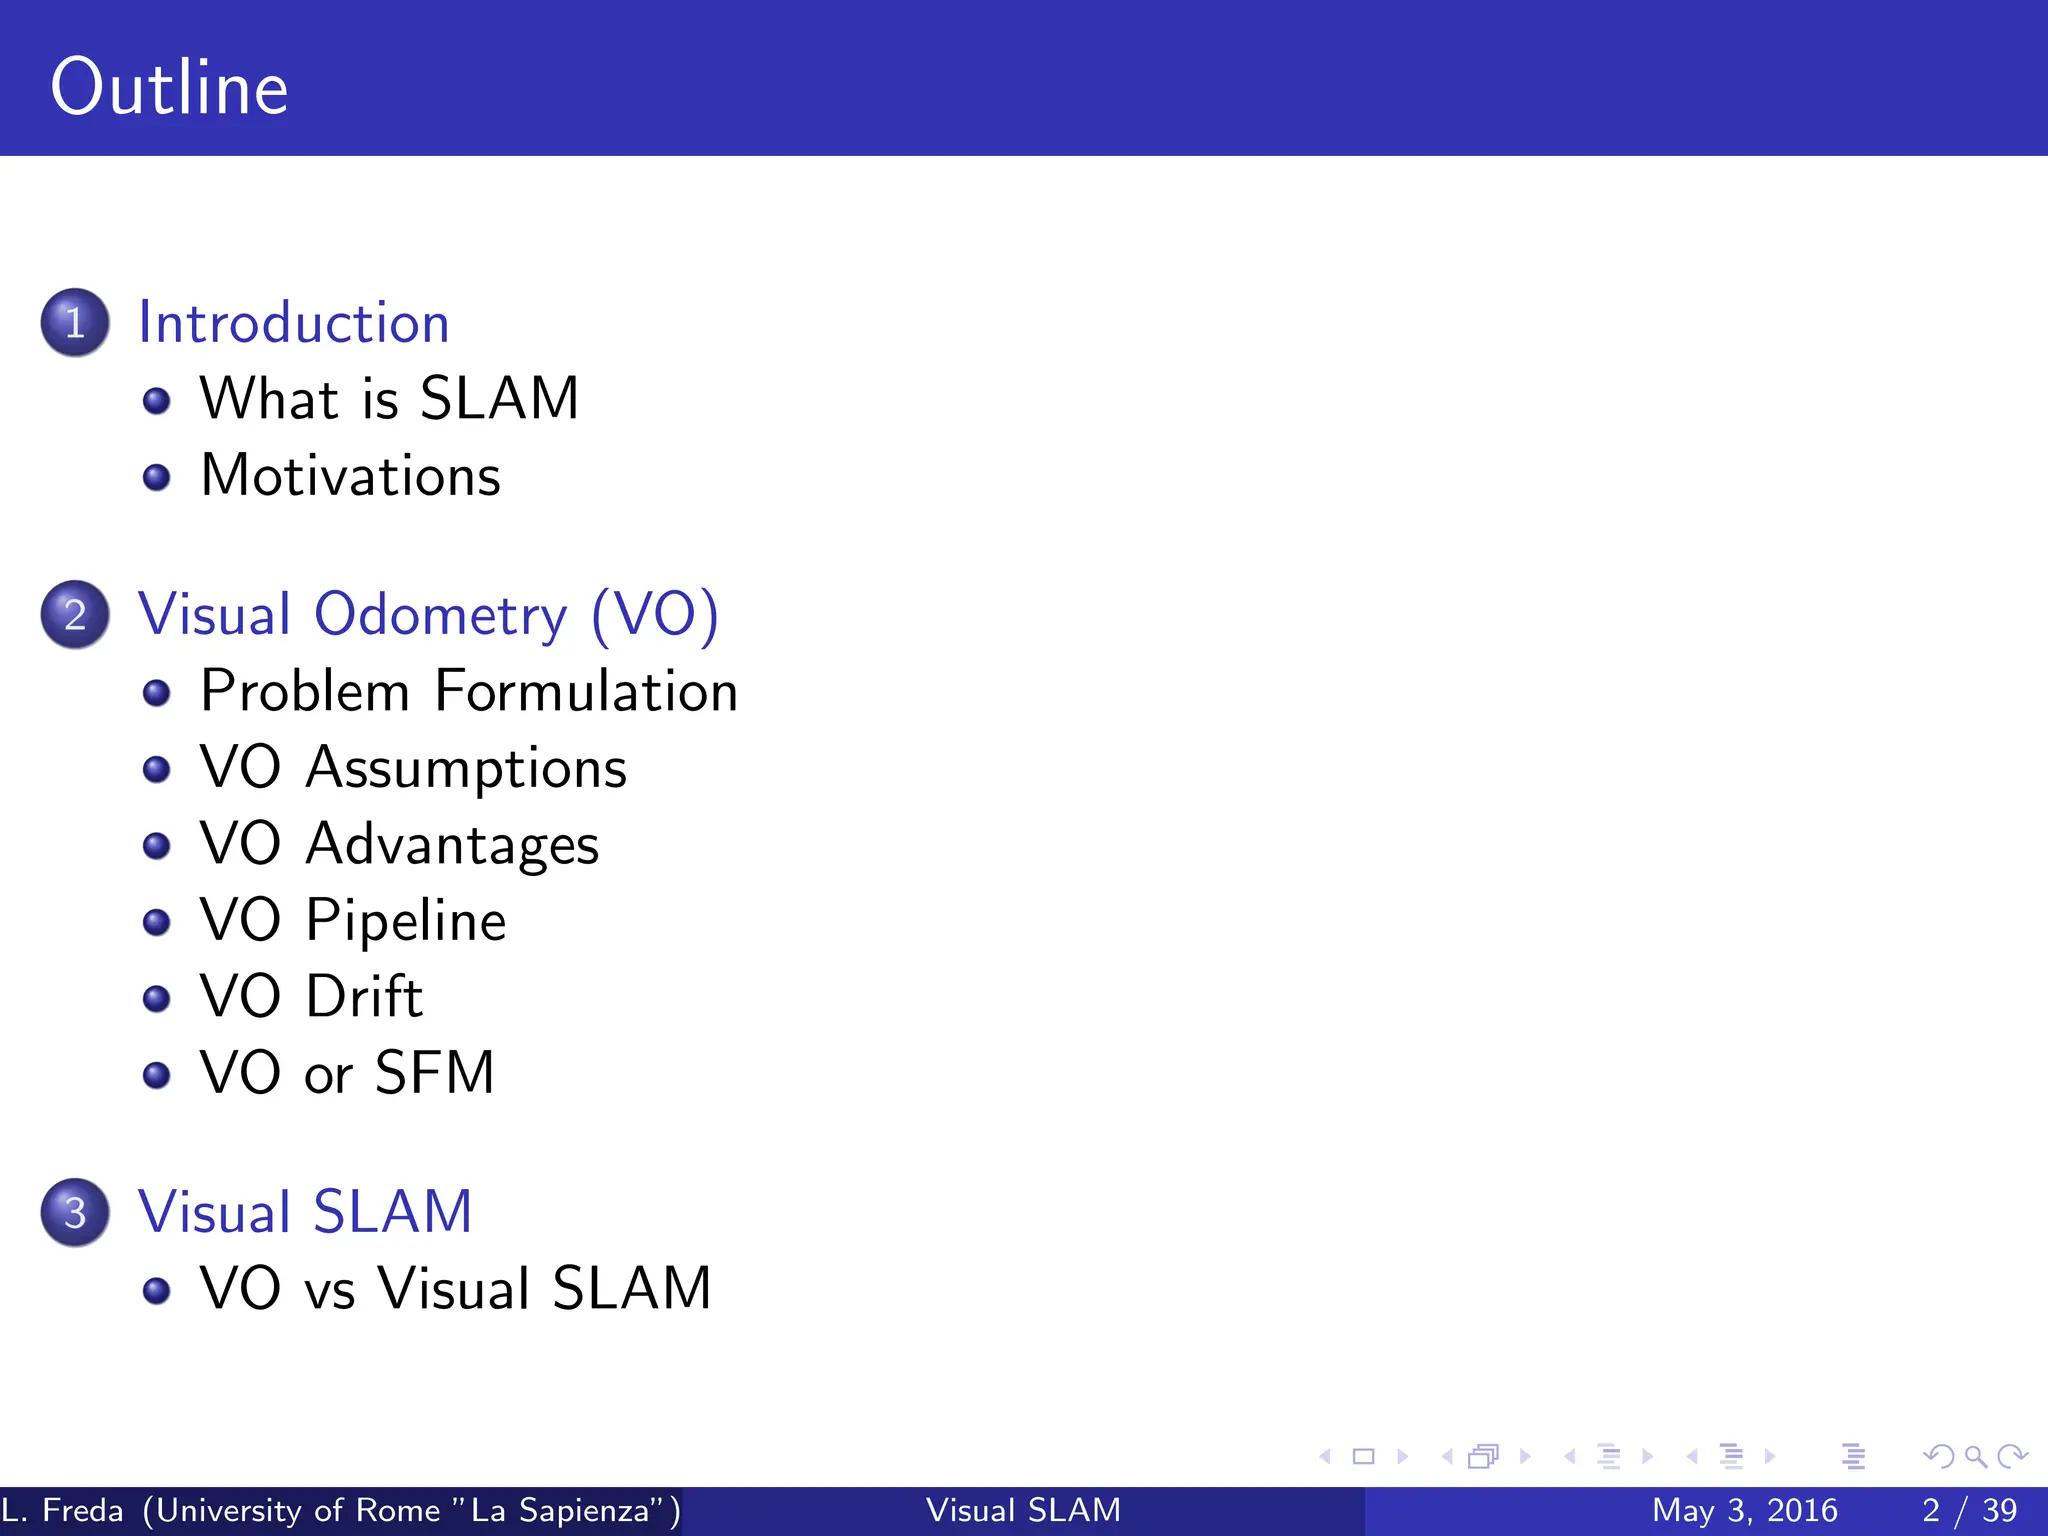Select the 'VO Drift' outline item

[311, 997]
